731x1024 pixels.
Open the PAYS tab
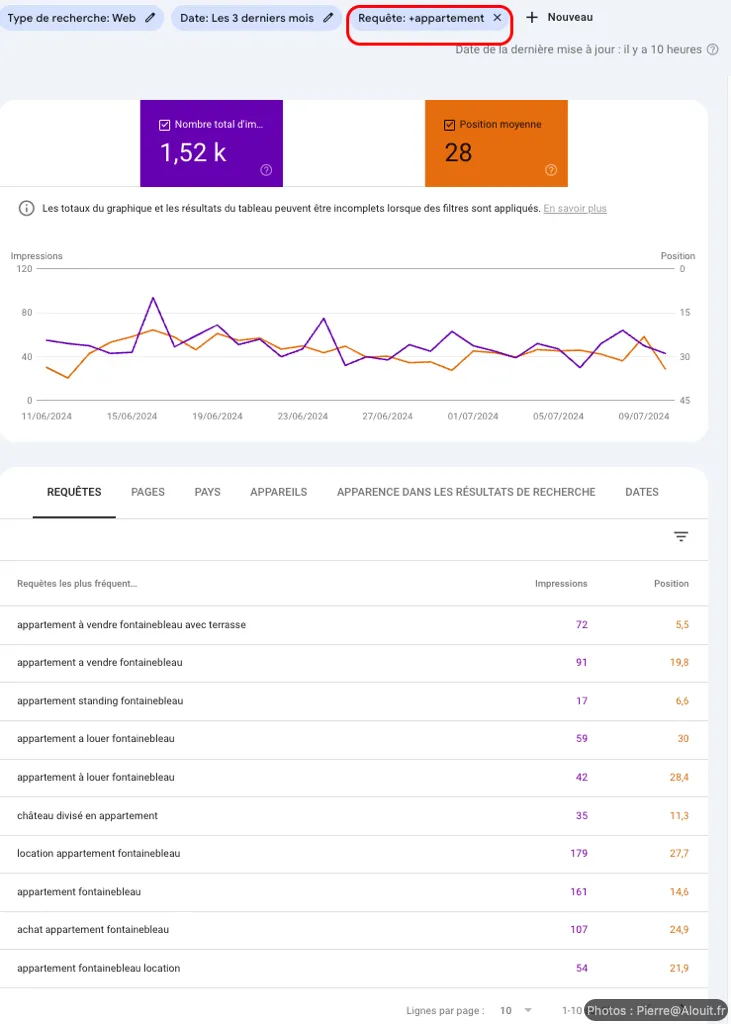(x=207, y=492)
